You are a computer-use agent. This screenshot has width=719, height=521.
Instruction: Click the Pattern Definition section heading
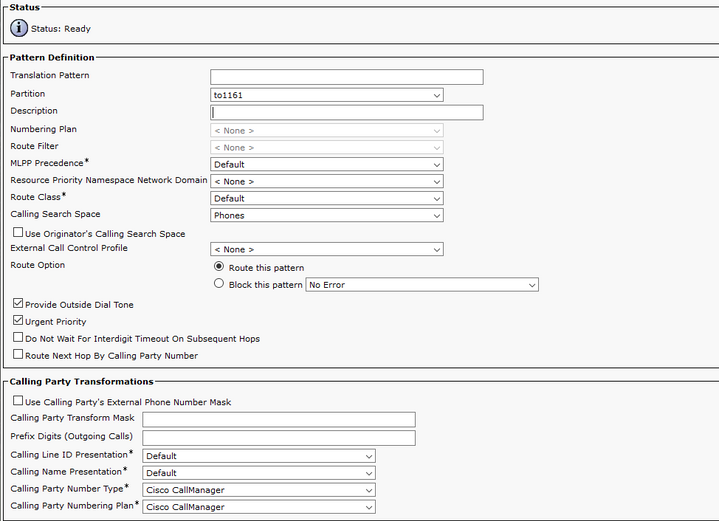(52, 57)
